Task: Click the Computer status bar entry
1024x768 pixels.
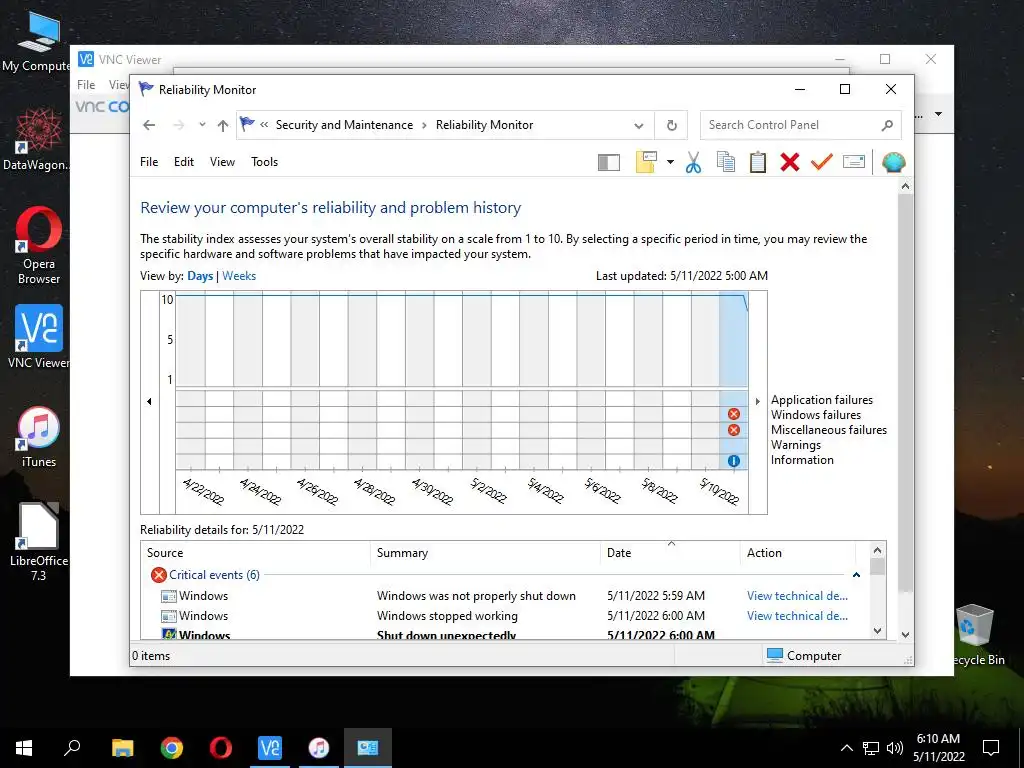Action: (x=804, y=656)
